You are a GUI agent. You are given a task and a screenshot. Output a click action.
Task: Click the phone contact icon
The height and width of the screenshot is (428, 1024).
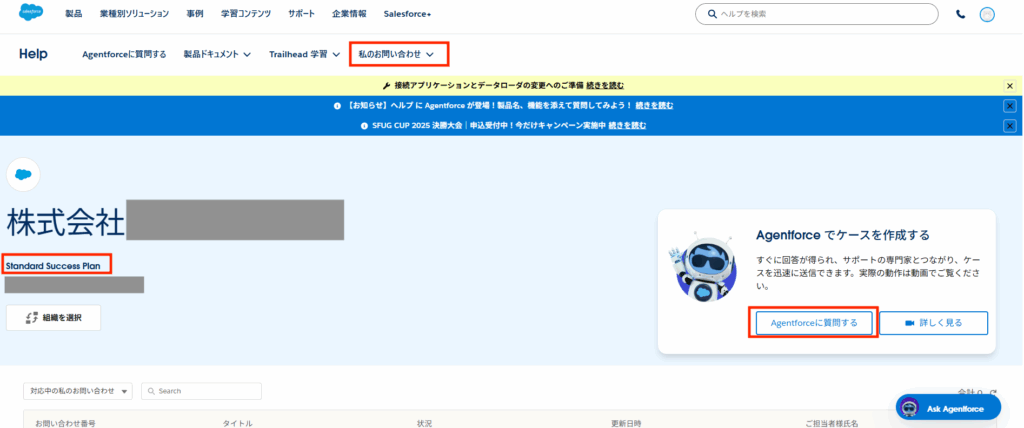pos(961,14)
